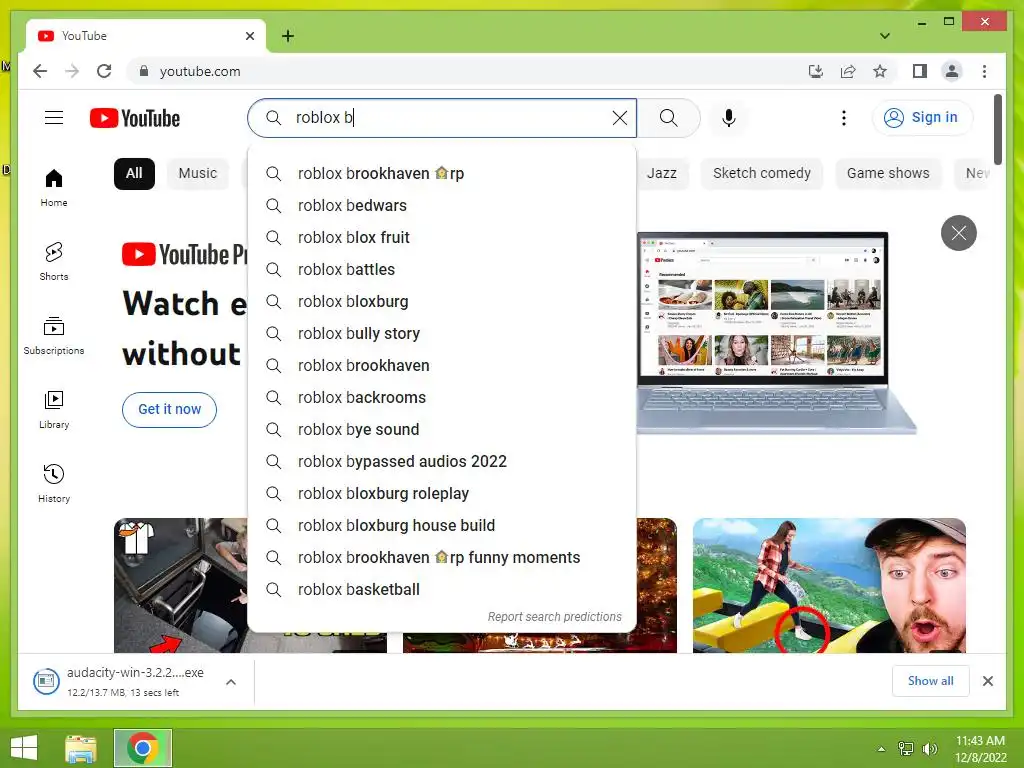Choose suggestion roblox backrooms

coord(442,398)
